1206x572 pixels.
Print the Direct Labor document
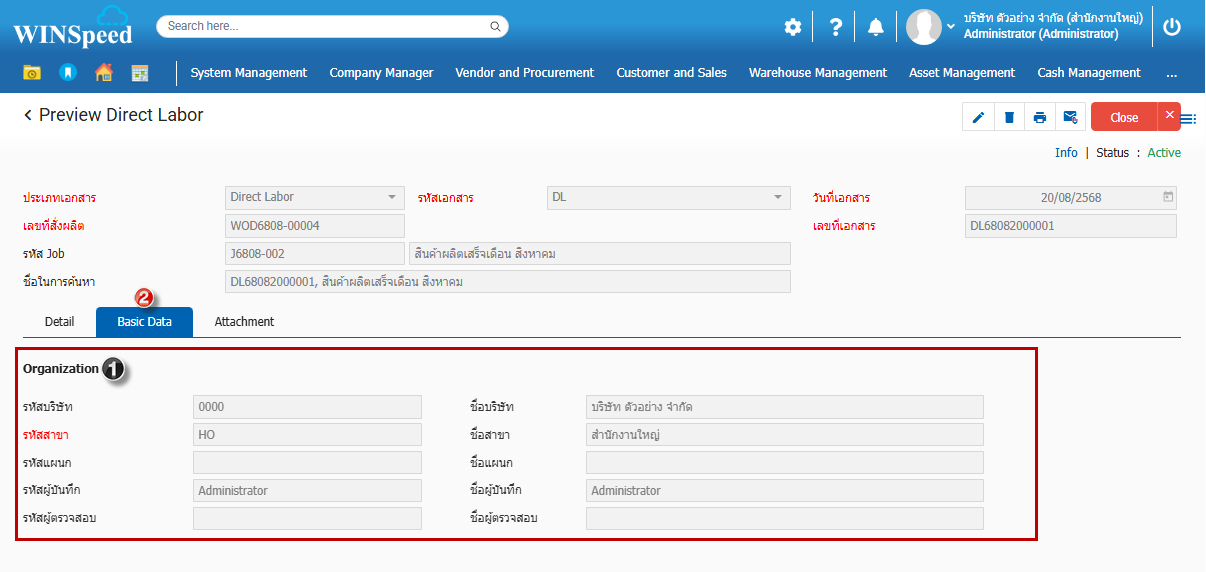(1040, 117)
